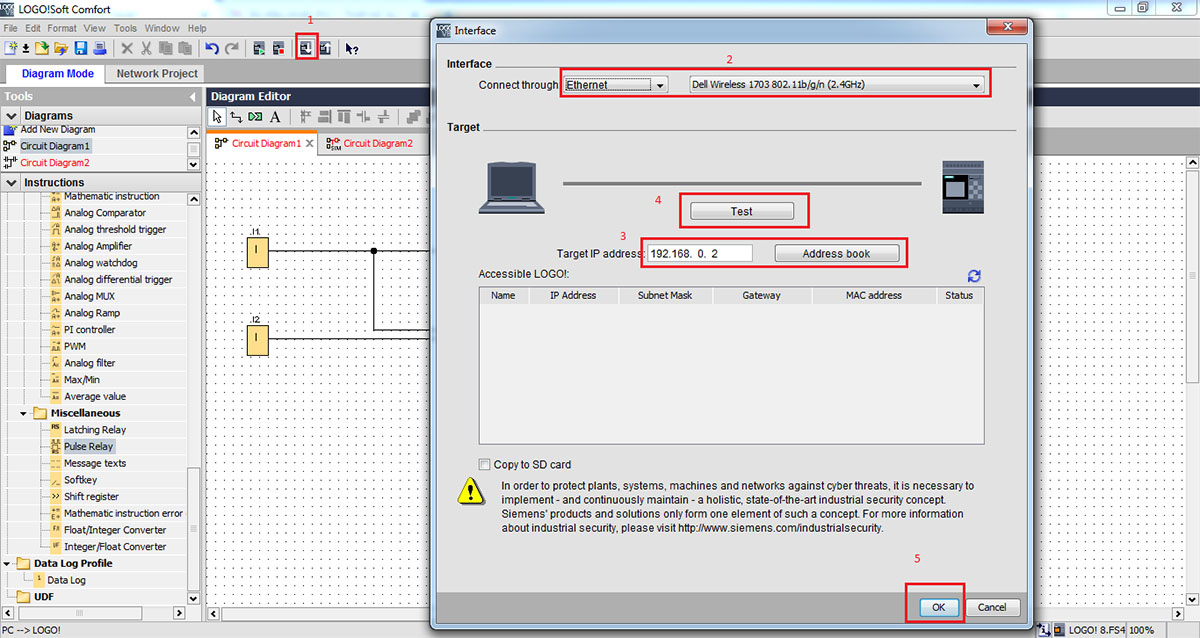
Task: Start LOGO! with the green play icon
Action: pos(259,48)
